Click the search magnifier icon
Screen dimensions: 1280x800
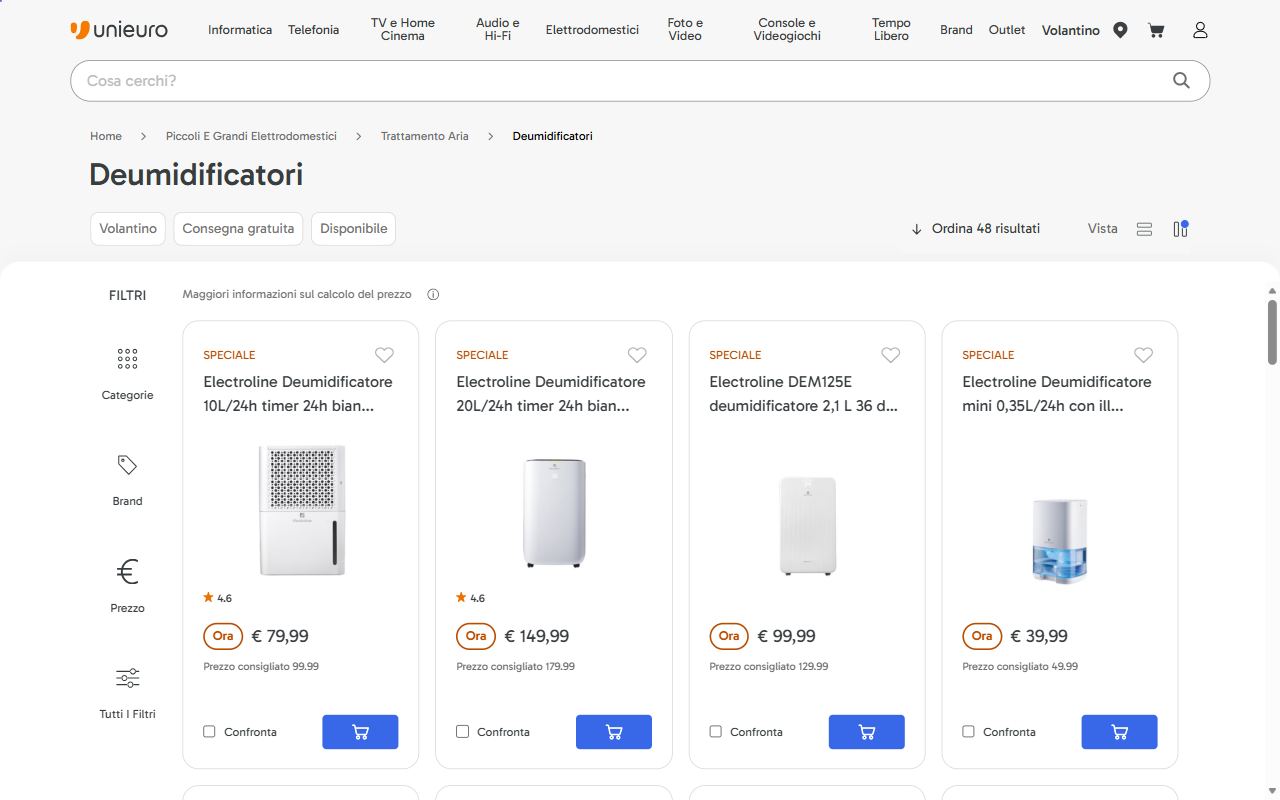1181,81
